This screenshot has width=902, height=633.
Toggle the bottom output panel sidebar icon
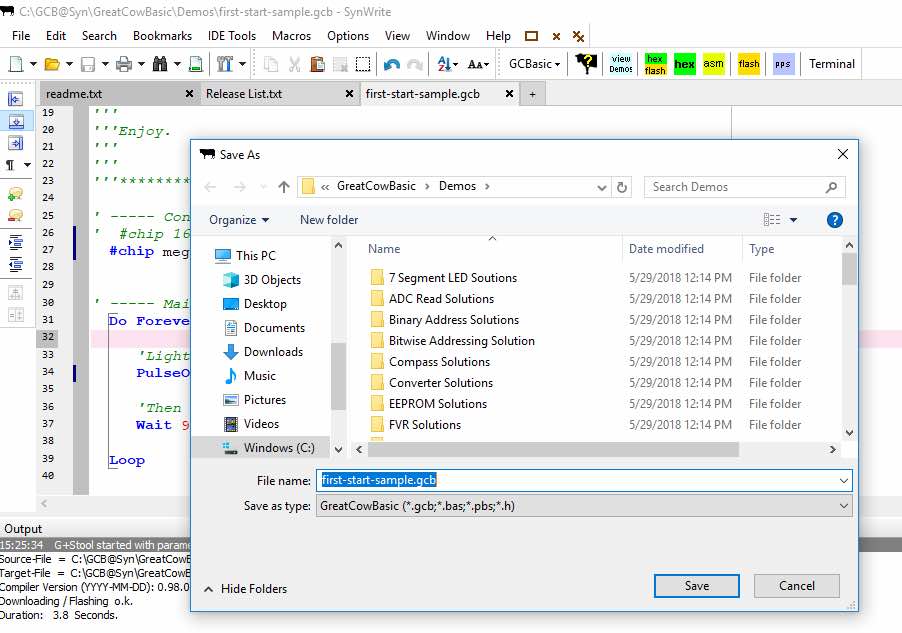pyautogui.click(x=16, y=121)
